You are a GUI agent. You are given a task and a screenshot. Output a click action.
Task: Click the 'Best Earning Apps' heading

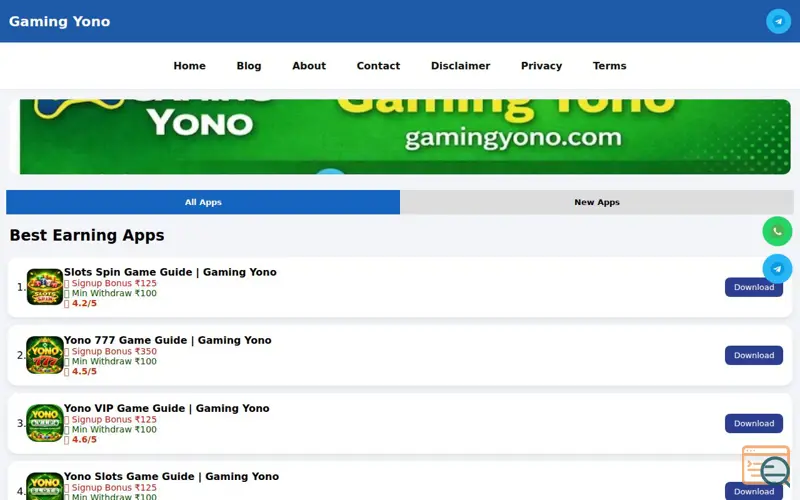pyautogui.click(x=87, y=235)
